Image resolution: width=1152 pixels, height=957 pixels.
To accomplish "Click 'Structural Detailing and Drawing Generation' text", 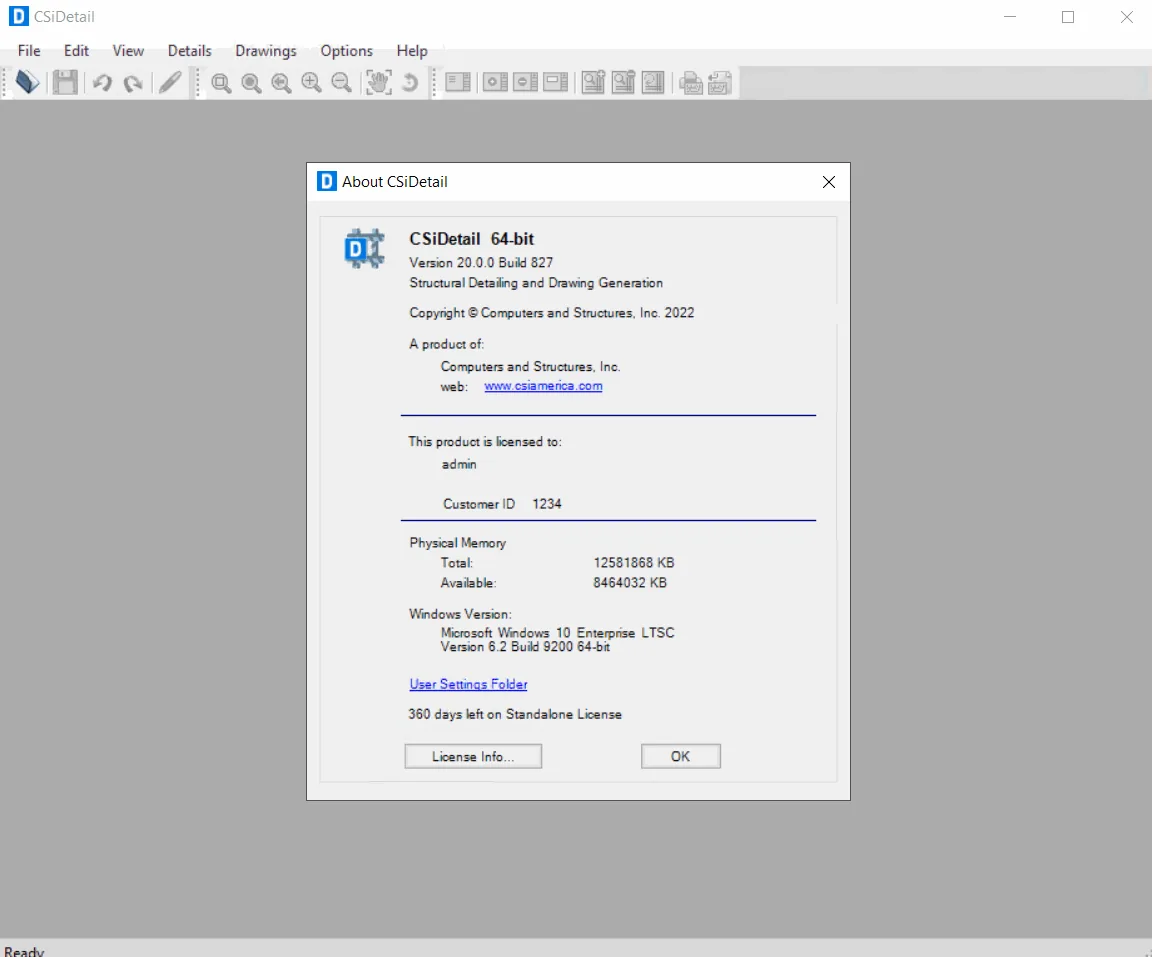I will (x=536, y=283).
